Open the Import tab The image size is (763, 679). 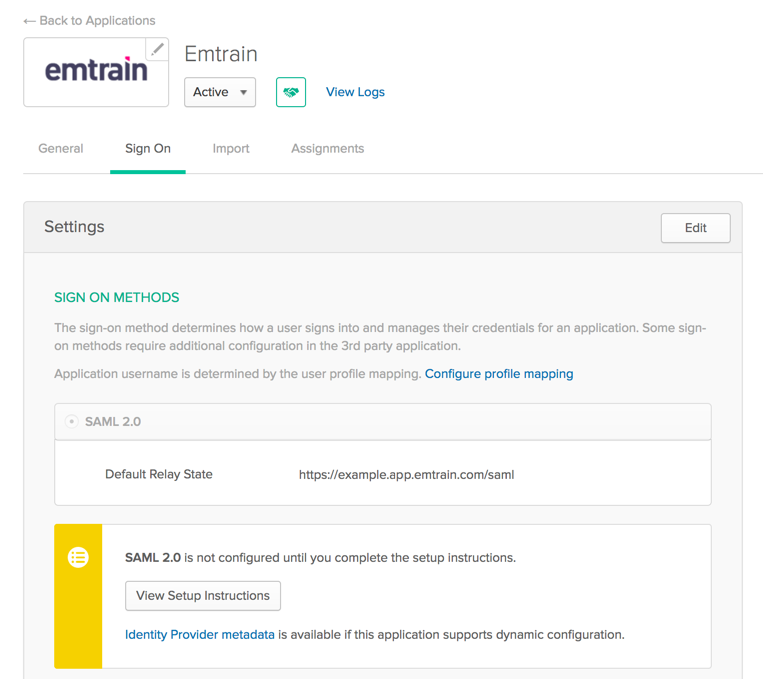pyautogui.click(x=231, y=149)
